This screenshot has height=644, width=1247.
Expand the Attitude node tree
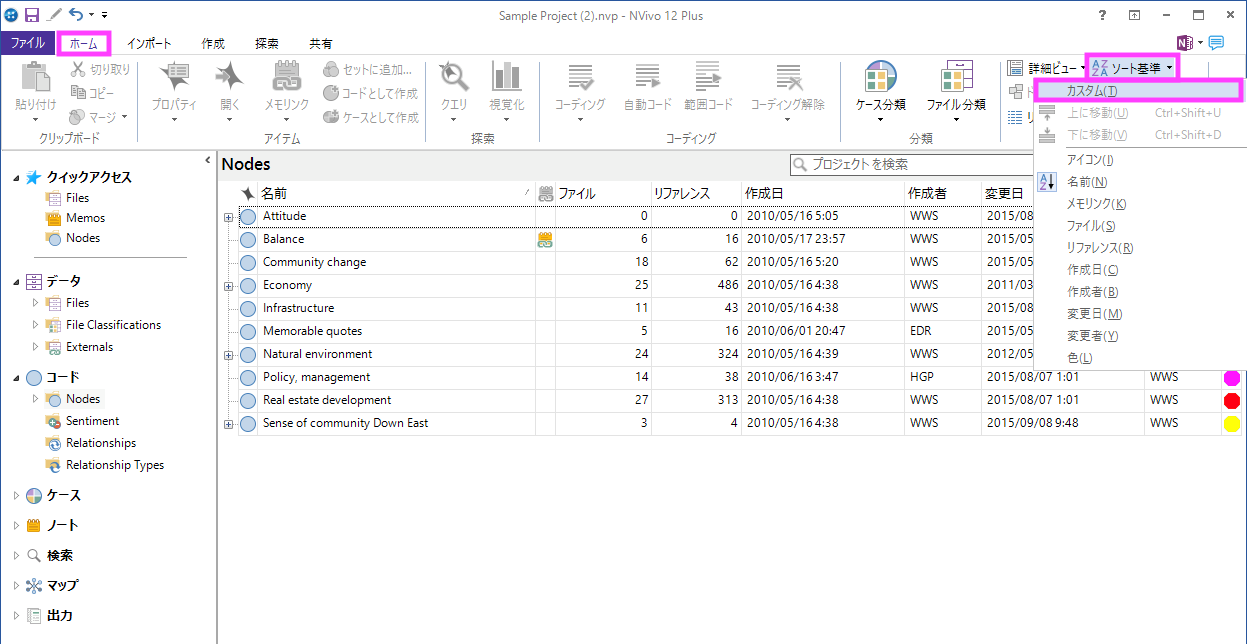click(228, 217)
